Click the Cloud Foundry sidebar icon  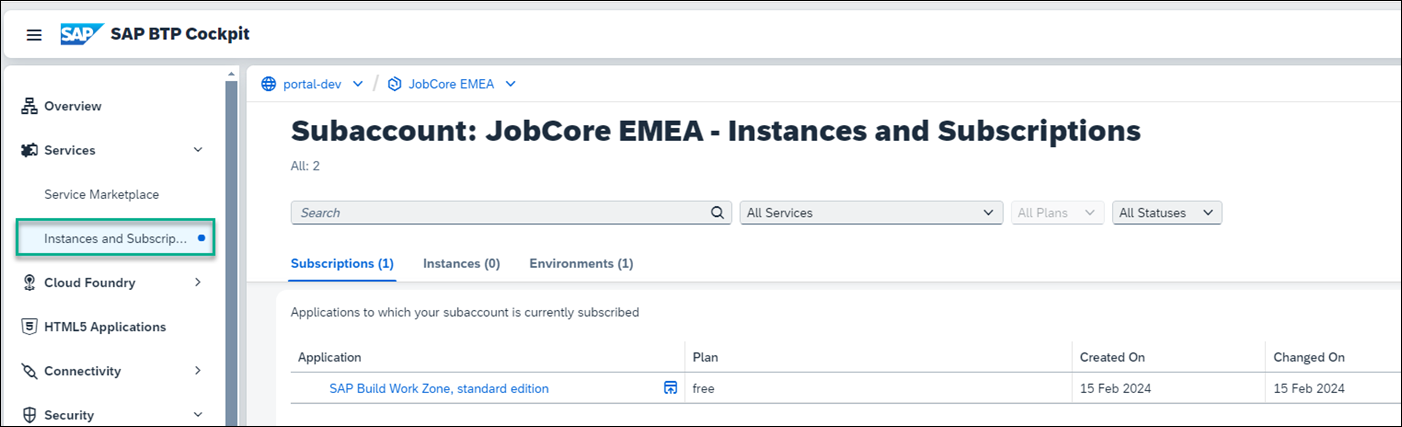click(x=30, y=283)
